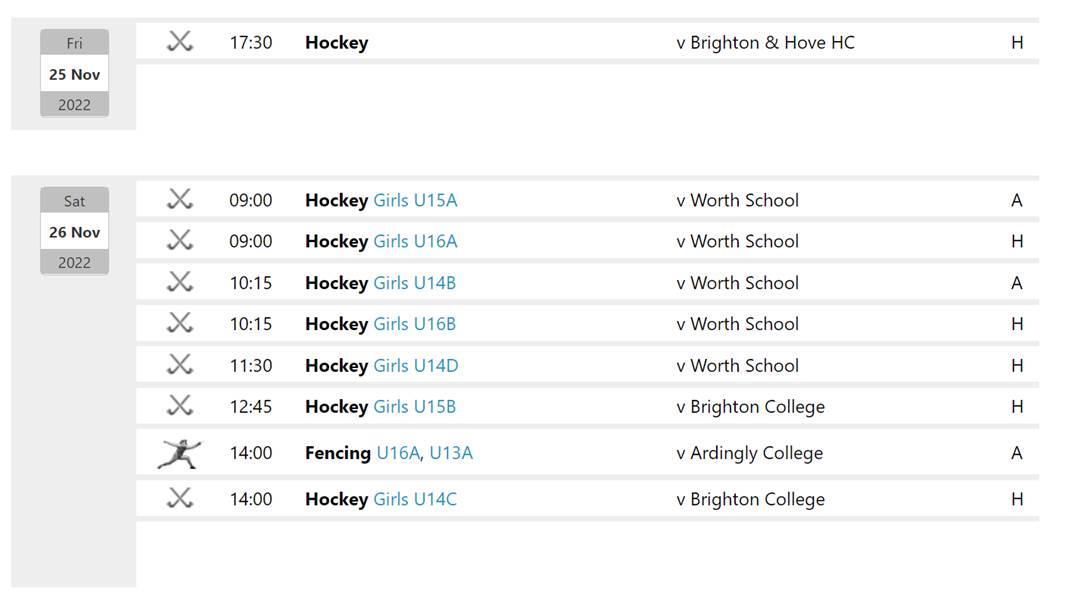The height and width of the screenshot is (610, 1087).
Task: Click hockey sticks icon for 17:30 Friday fixture
Action: (x=180, y=42)
